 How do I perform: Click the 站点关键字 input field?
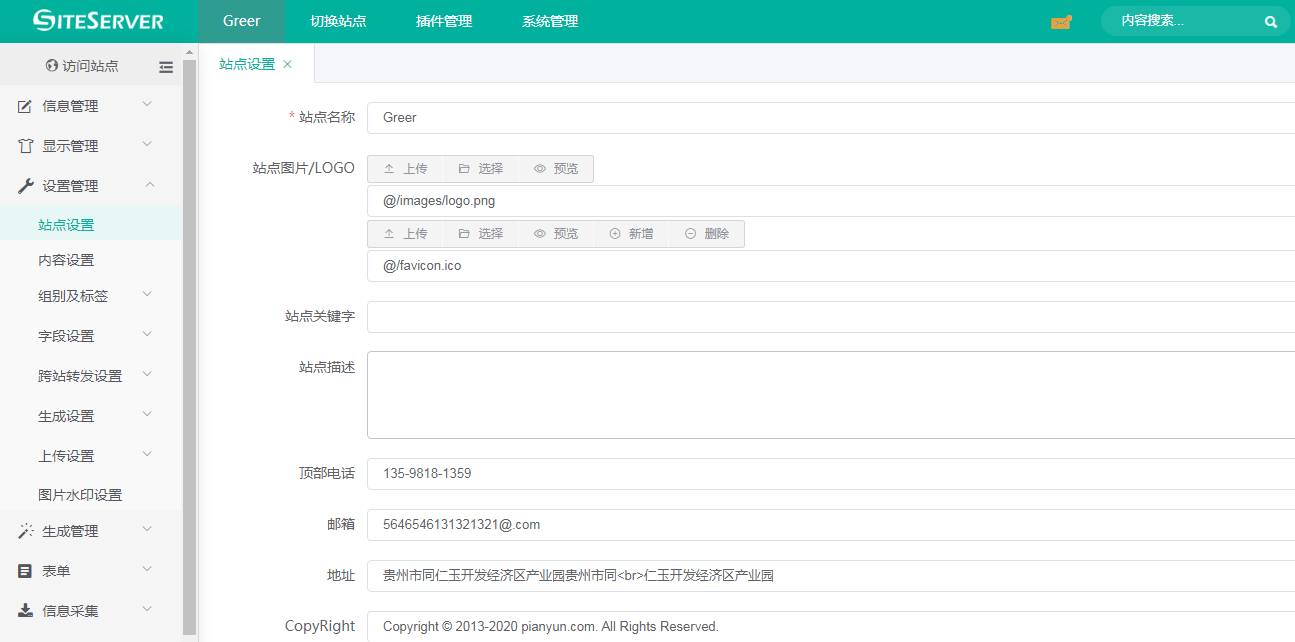(x=830, y=317)
